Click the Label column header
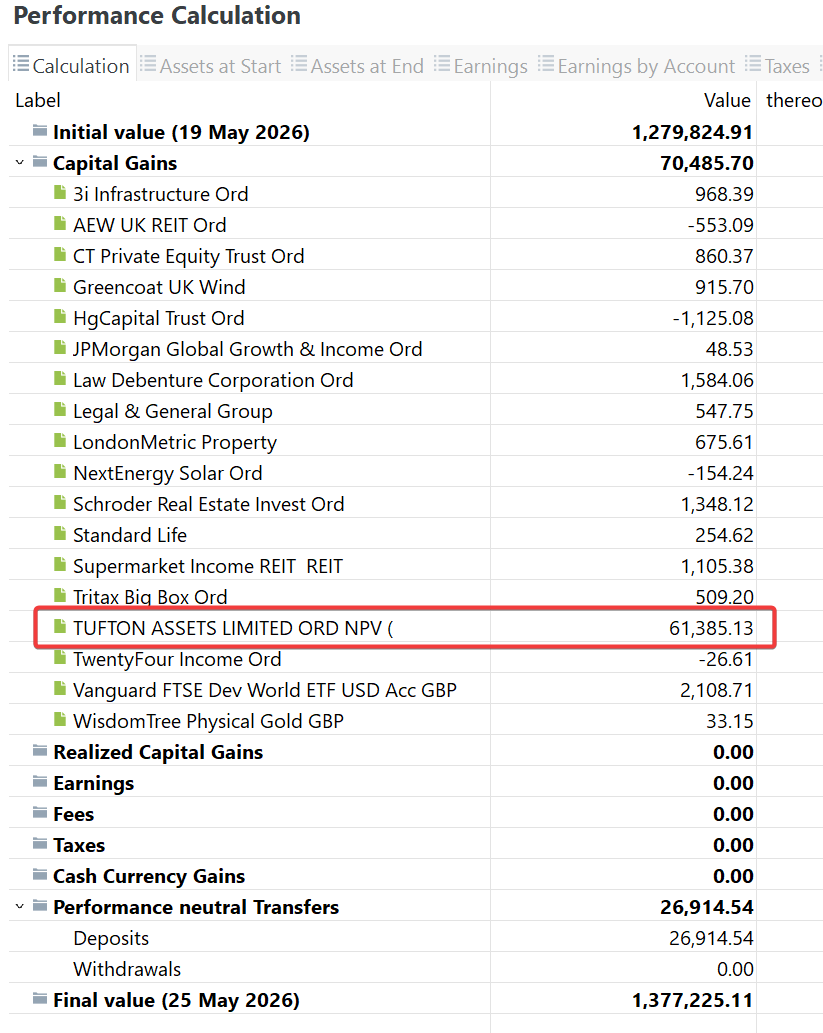Image resolution: width=823 pixels, height=1033 pixels. (x=38, y=100)
